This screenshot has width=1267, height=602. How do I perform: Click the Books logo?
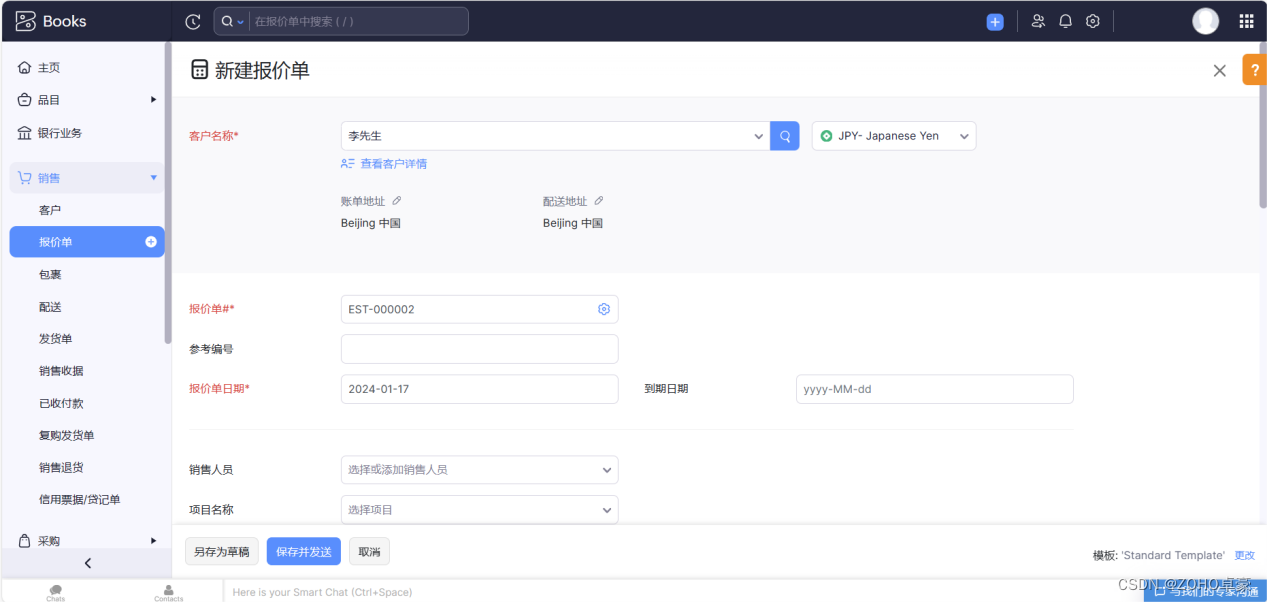[51, 21]
